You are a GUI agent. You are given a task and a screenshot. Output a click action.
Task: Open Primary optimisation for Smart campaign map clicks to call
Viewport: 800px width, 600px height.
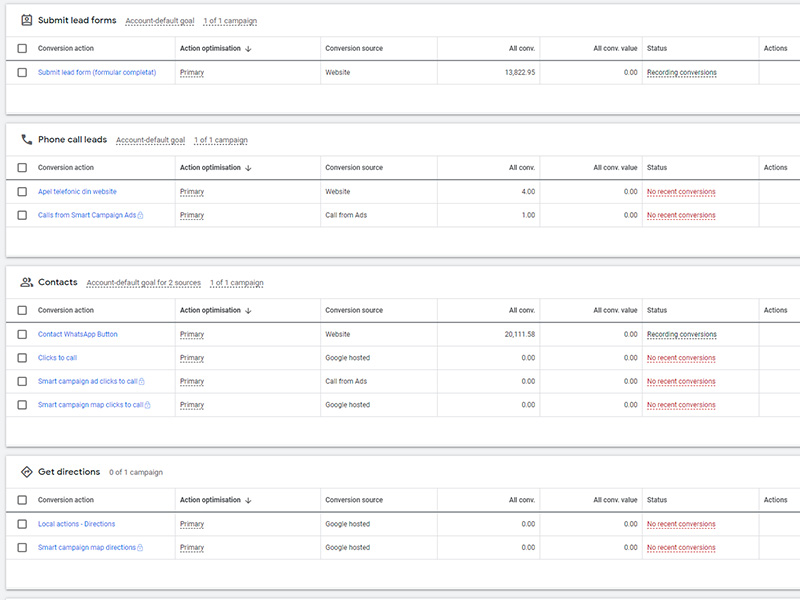click(192, 405)
